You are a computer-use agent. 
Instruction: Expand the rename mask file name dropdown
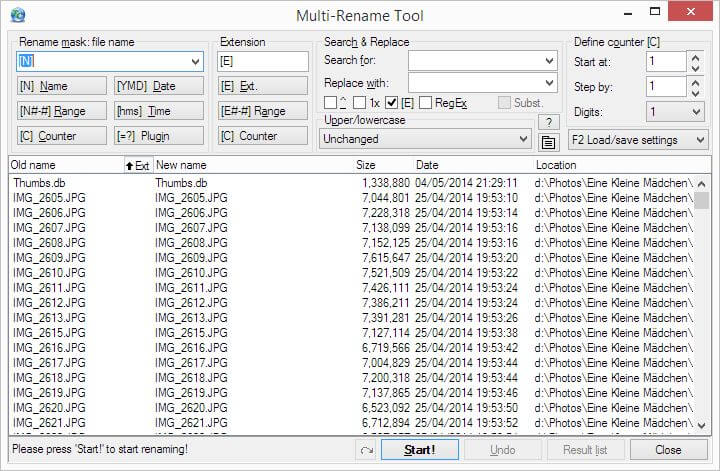click(196, 62)
